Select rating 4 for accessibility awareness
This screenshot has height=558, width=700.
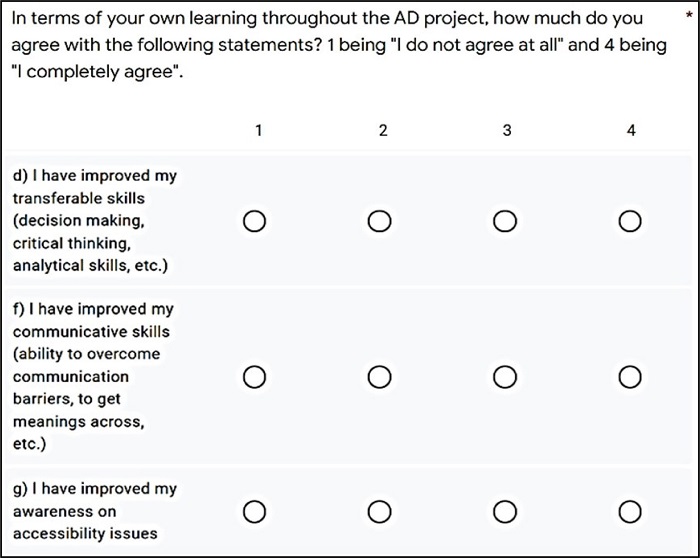630,512
